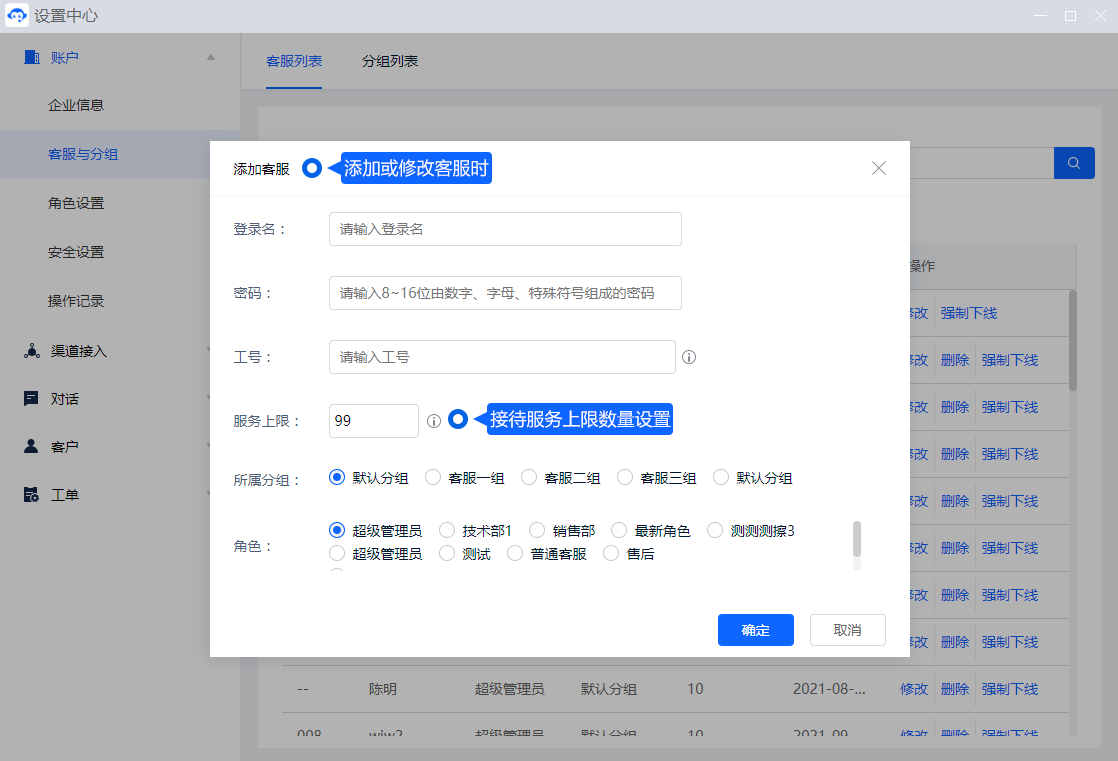This screenshot has width=1118, height=761.
Task: Open 安全设置 in the sidebar
Action: click(x=76, y=252)
